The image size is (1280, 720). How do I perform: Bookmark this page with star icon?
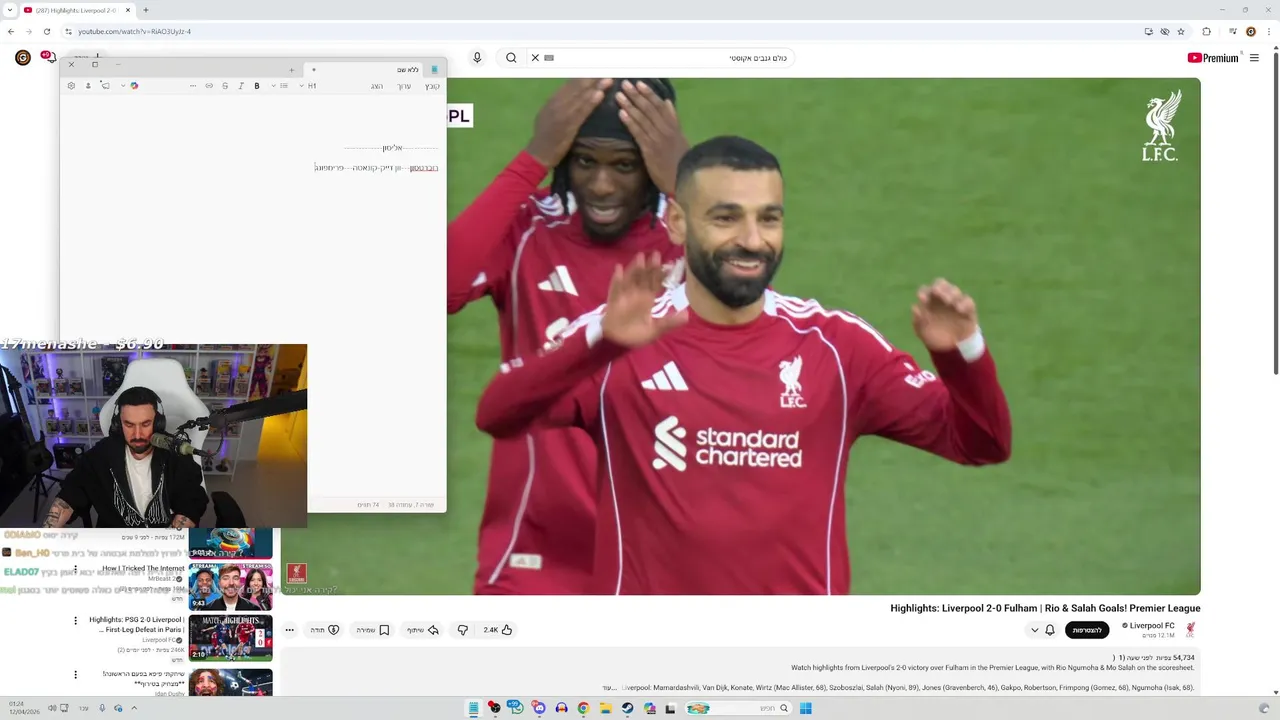[1181, 32]
